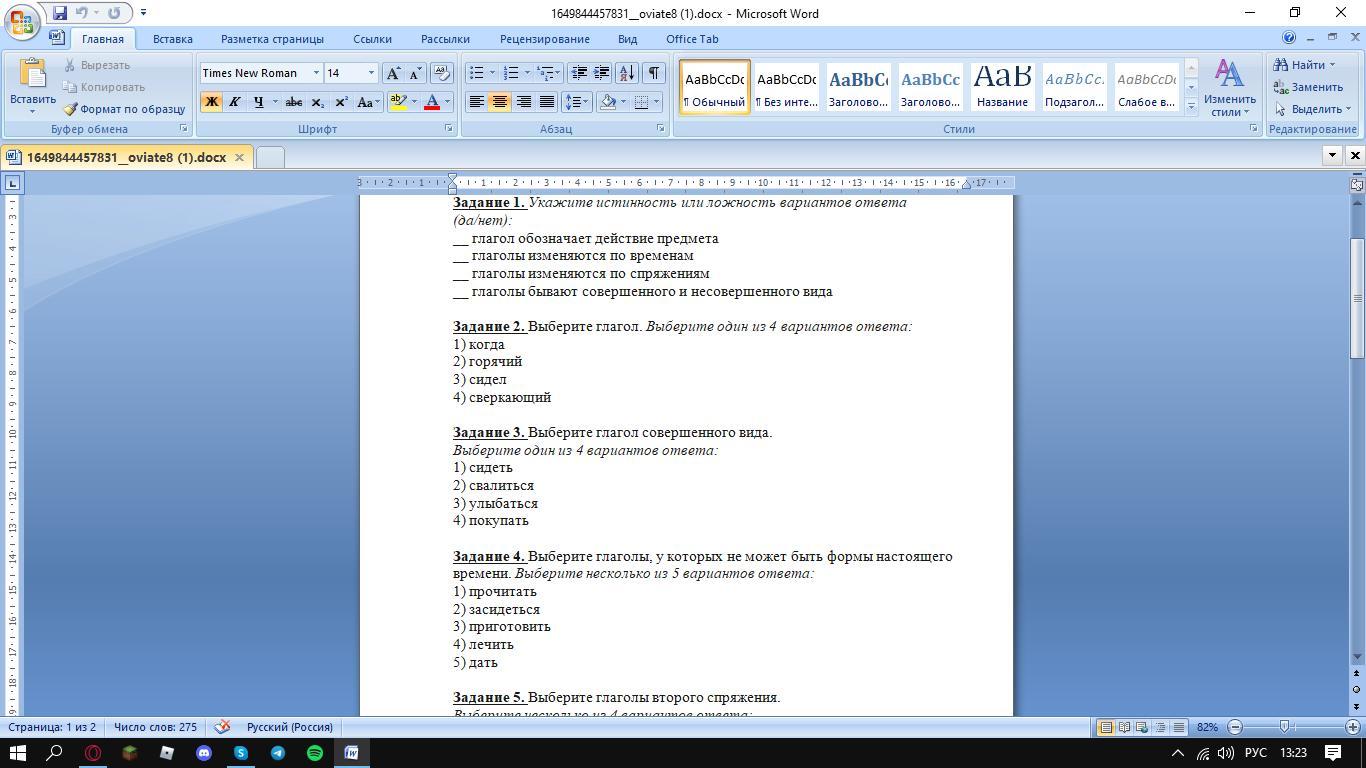Screen dimensions: 1366x768
Task: Close the 1649844457831__oviate8 document tab
Action: pos(239,157)
